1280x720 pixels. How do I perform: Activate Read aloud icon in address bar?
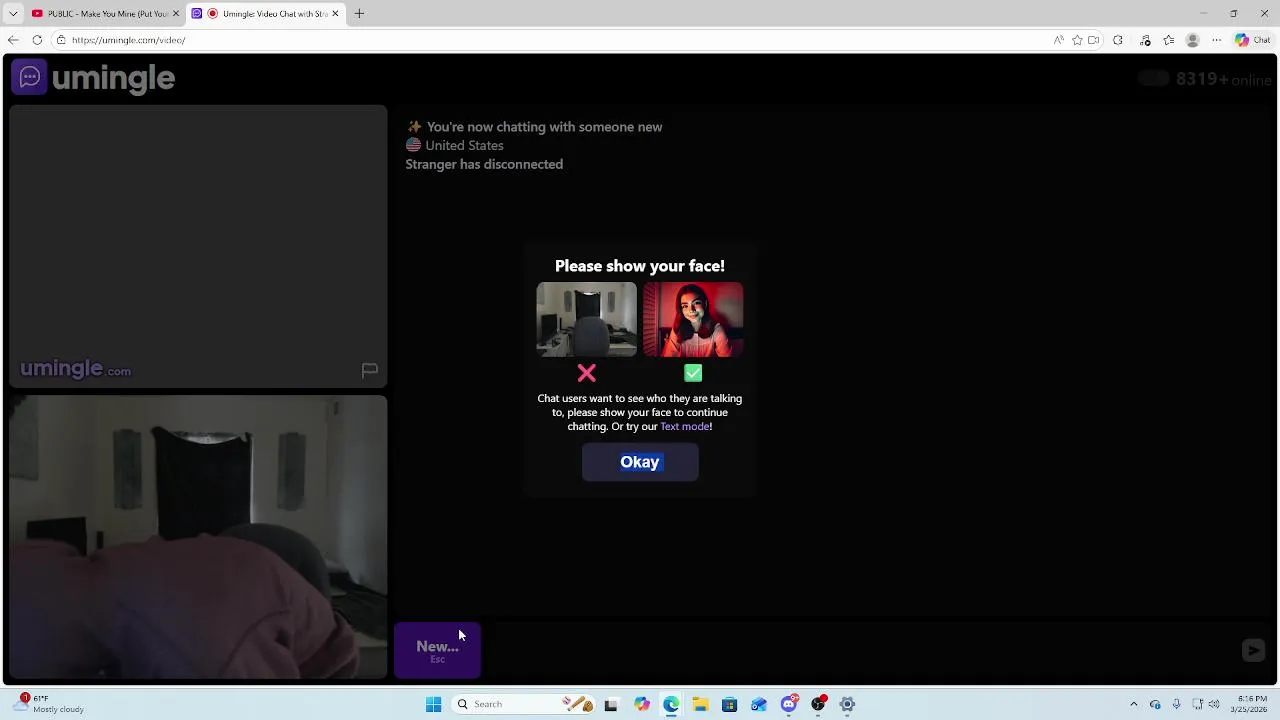1058,40
